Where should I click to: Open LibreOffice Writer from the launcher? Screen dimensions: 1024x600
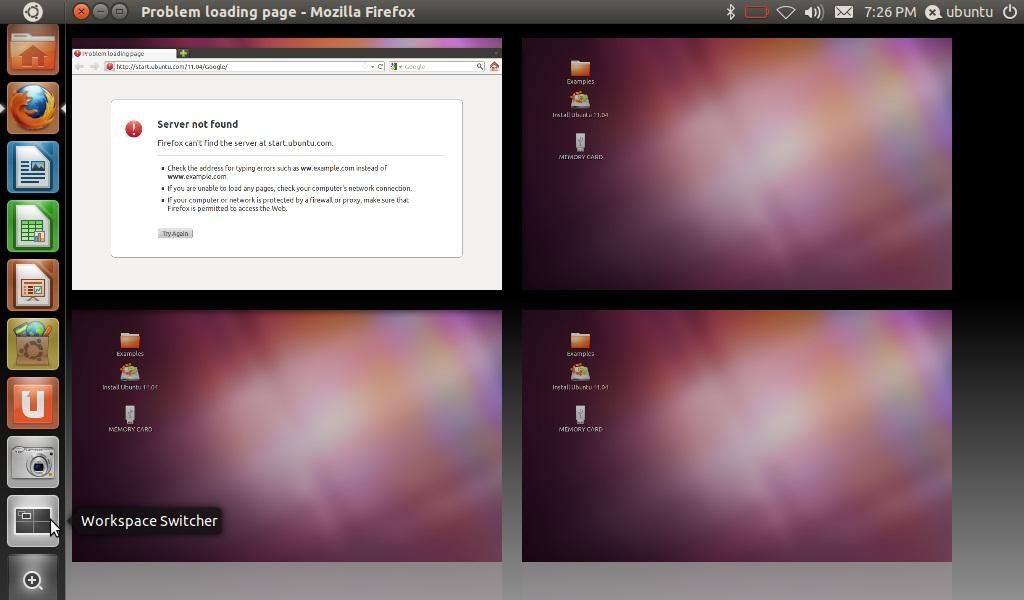pos(33,167)
